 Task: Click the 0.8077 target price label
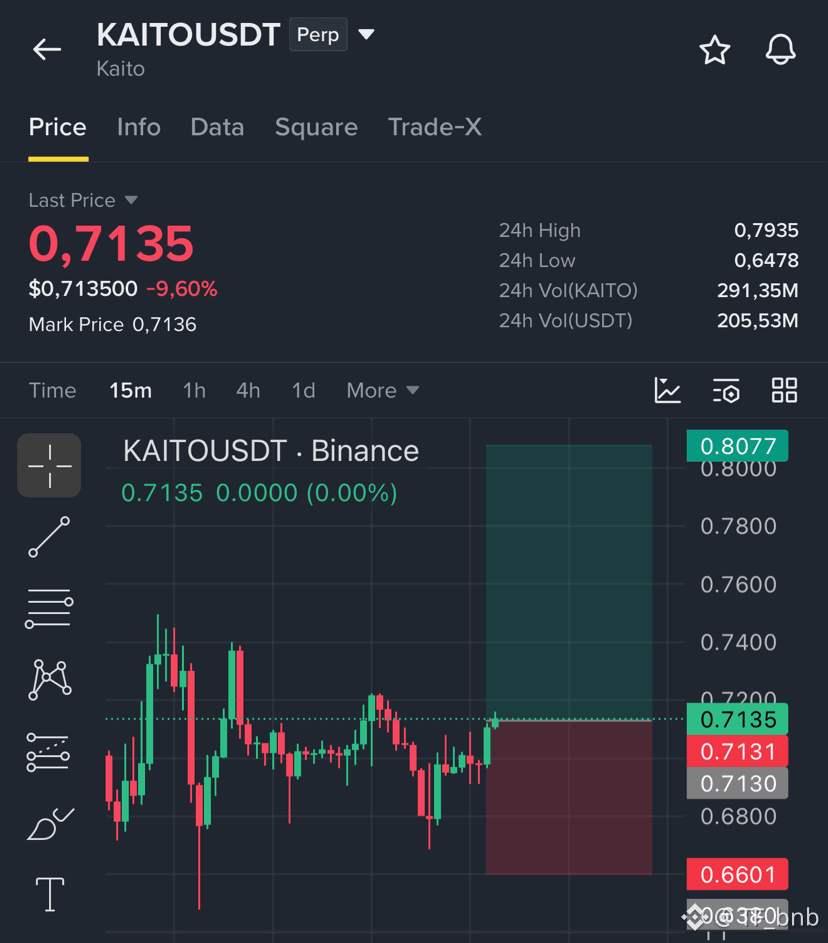(x=737, y=446)
